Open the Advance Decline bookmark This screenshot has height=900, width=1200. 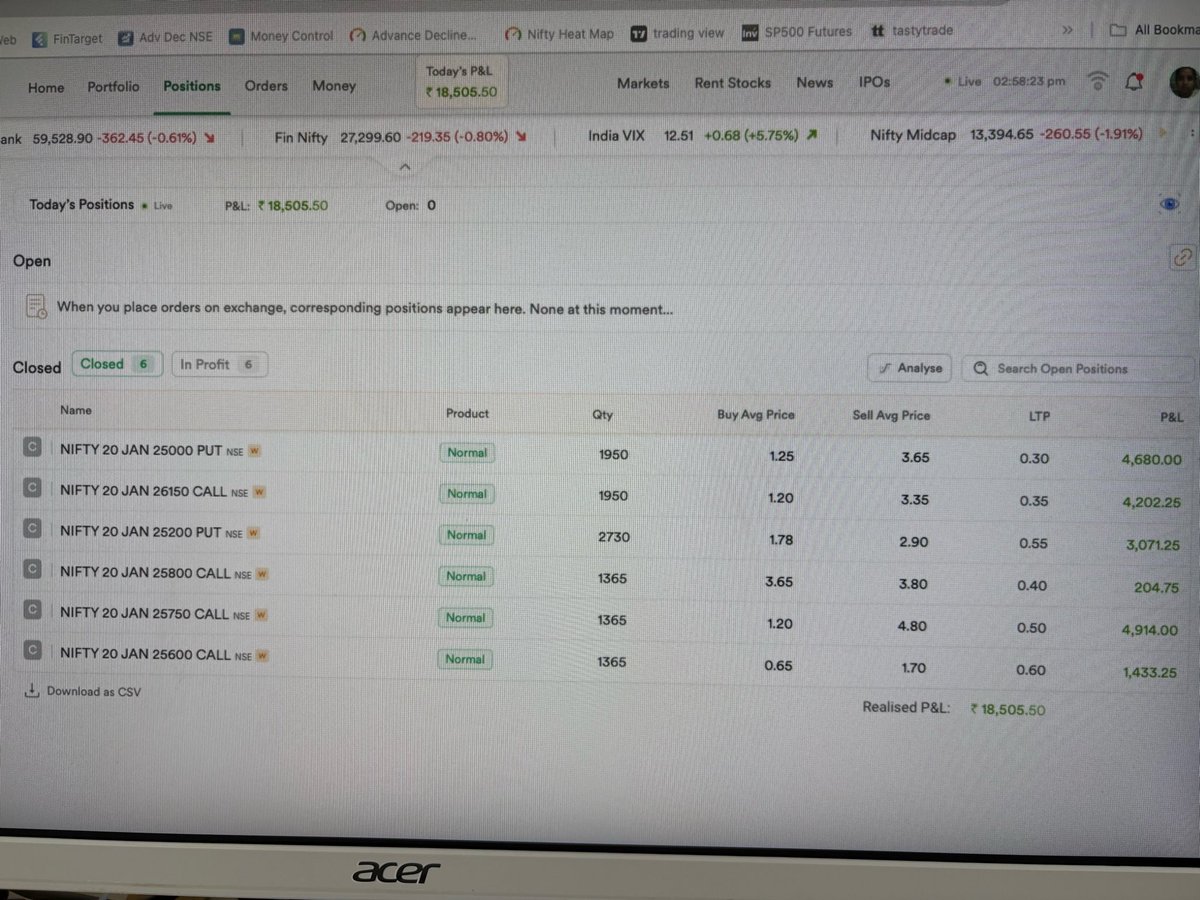(414, 36)
